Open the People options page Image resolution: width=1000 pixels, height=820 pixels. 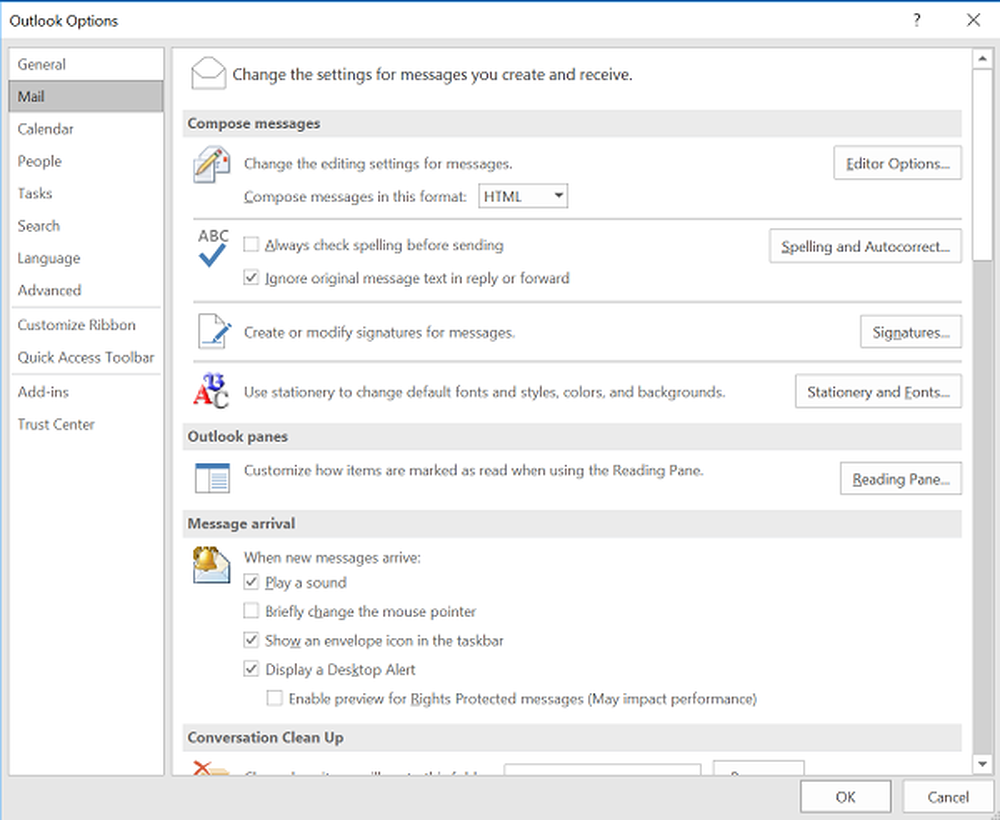click(86, 161)
